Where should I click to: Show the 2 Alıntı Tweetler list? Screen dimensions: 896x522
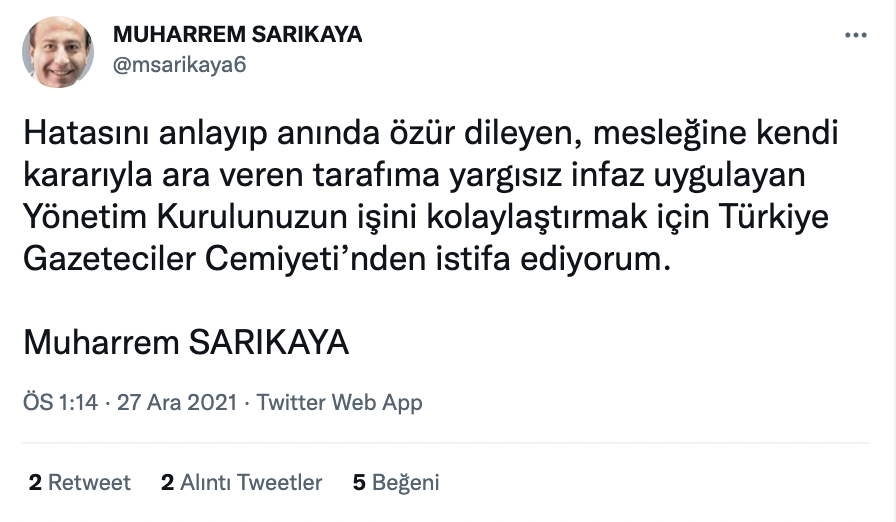[241, 483]
